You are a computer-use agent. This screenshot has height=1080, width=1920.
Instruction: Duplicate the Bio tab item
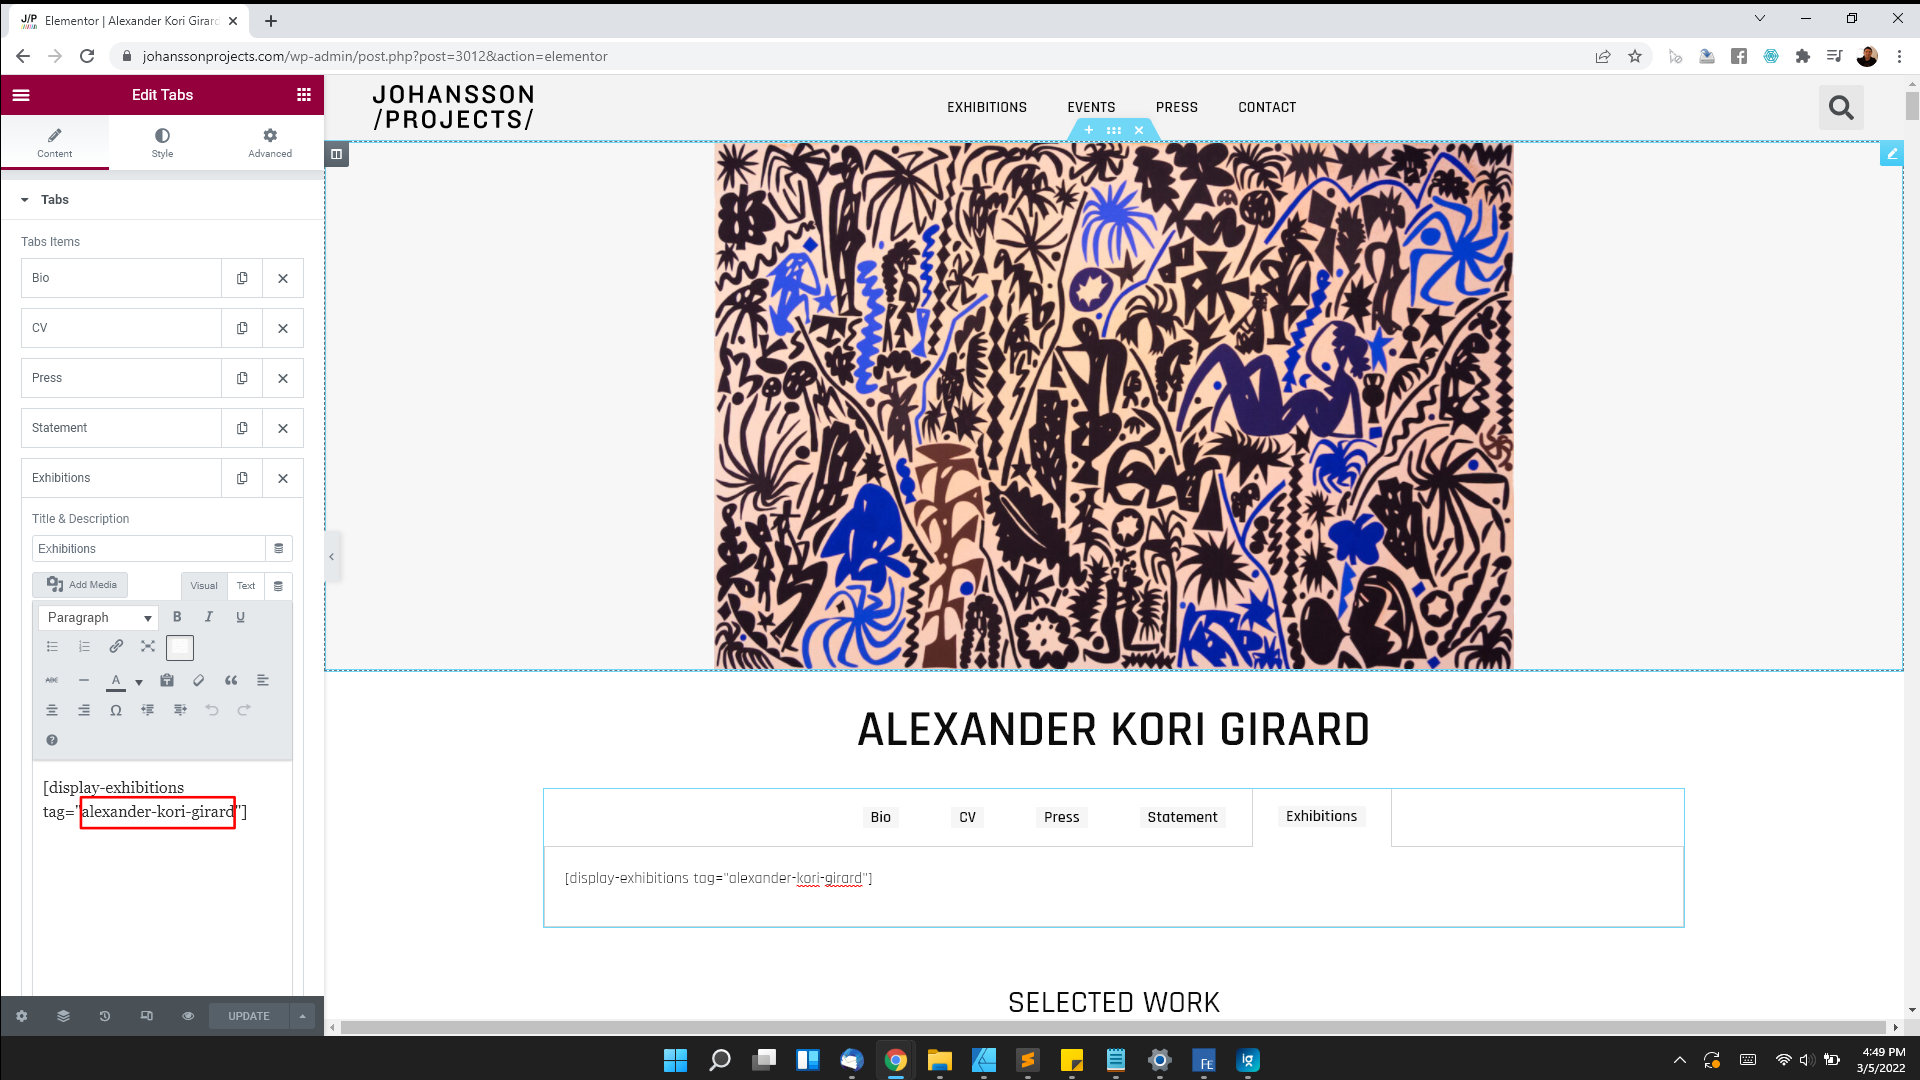(242, 278)
